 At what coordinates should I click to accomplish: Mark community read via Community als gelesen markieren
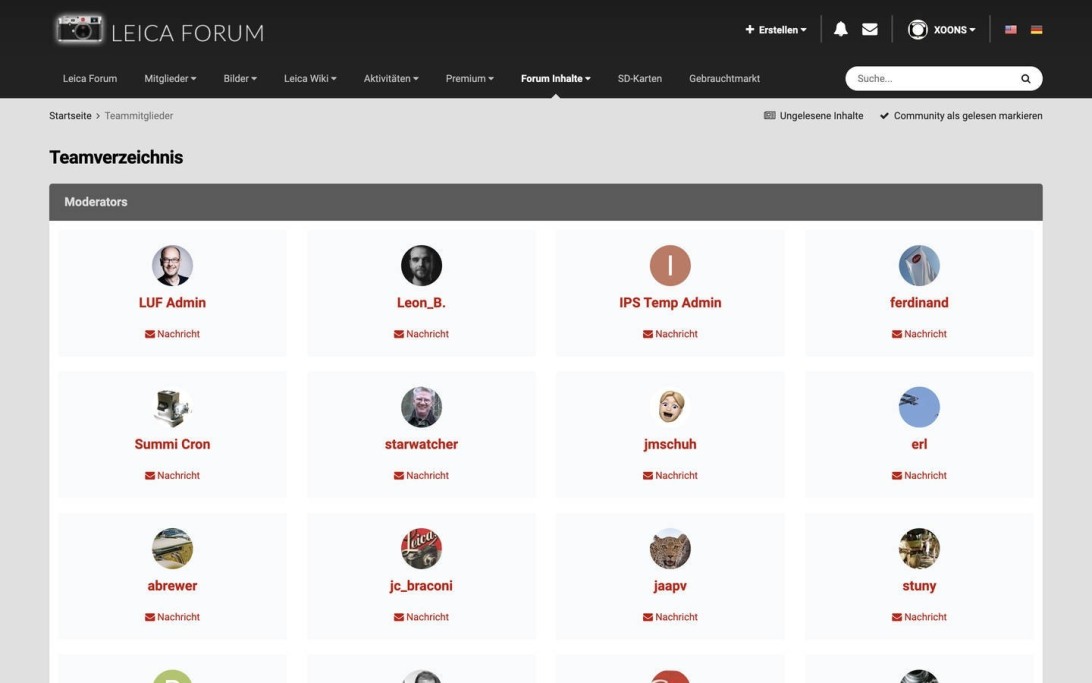pos(961,116)
